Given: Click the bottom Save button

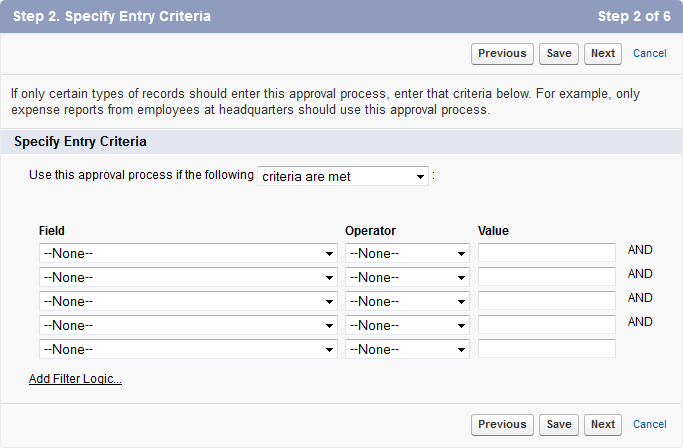Looking at the screenshot, I should [559, 425].
